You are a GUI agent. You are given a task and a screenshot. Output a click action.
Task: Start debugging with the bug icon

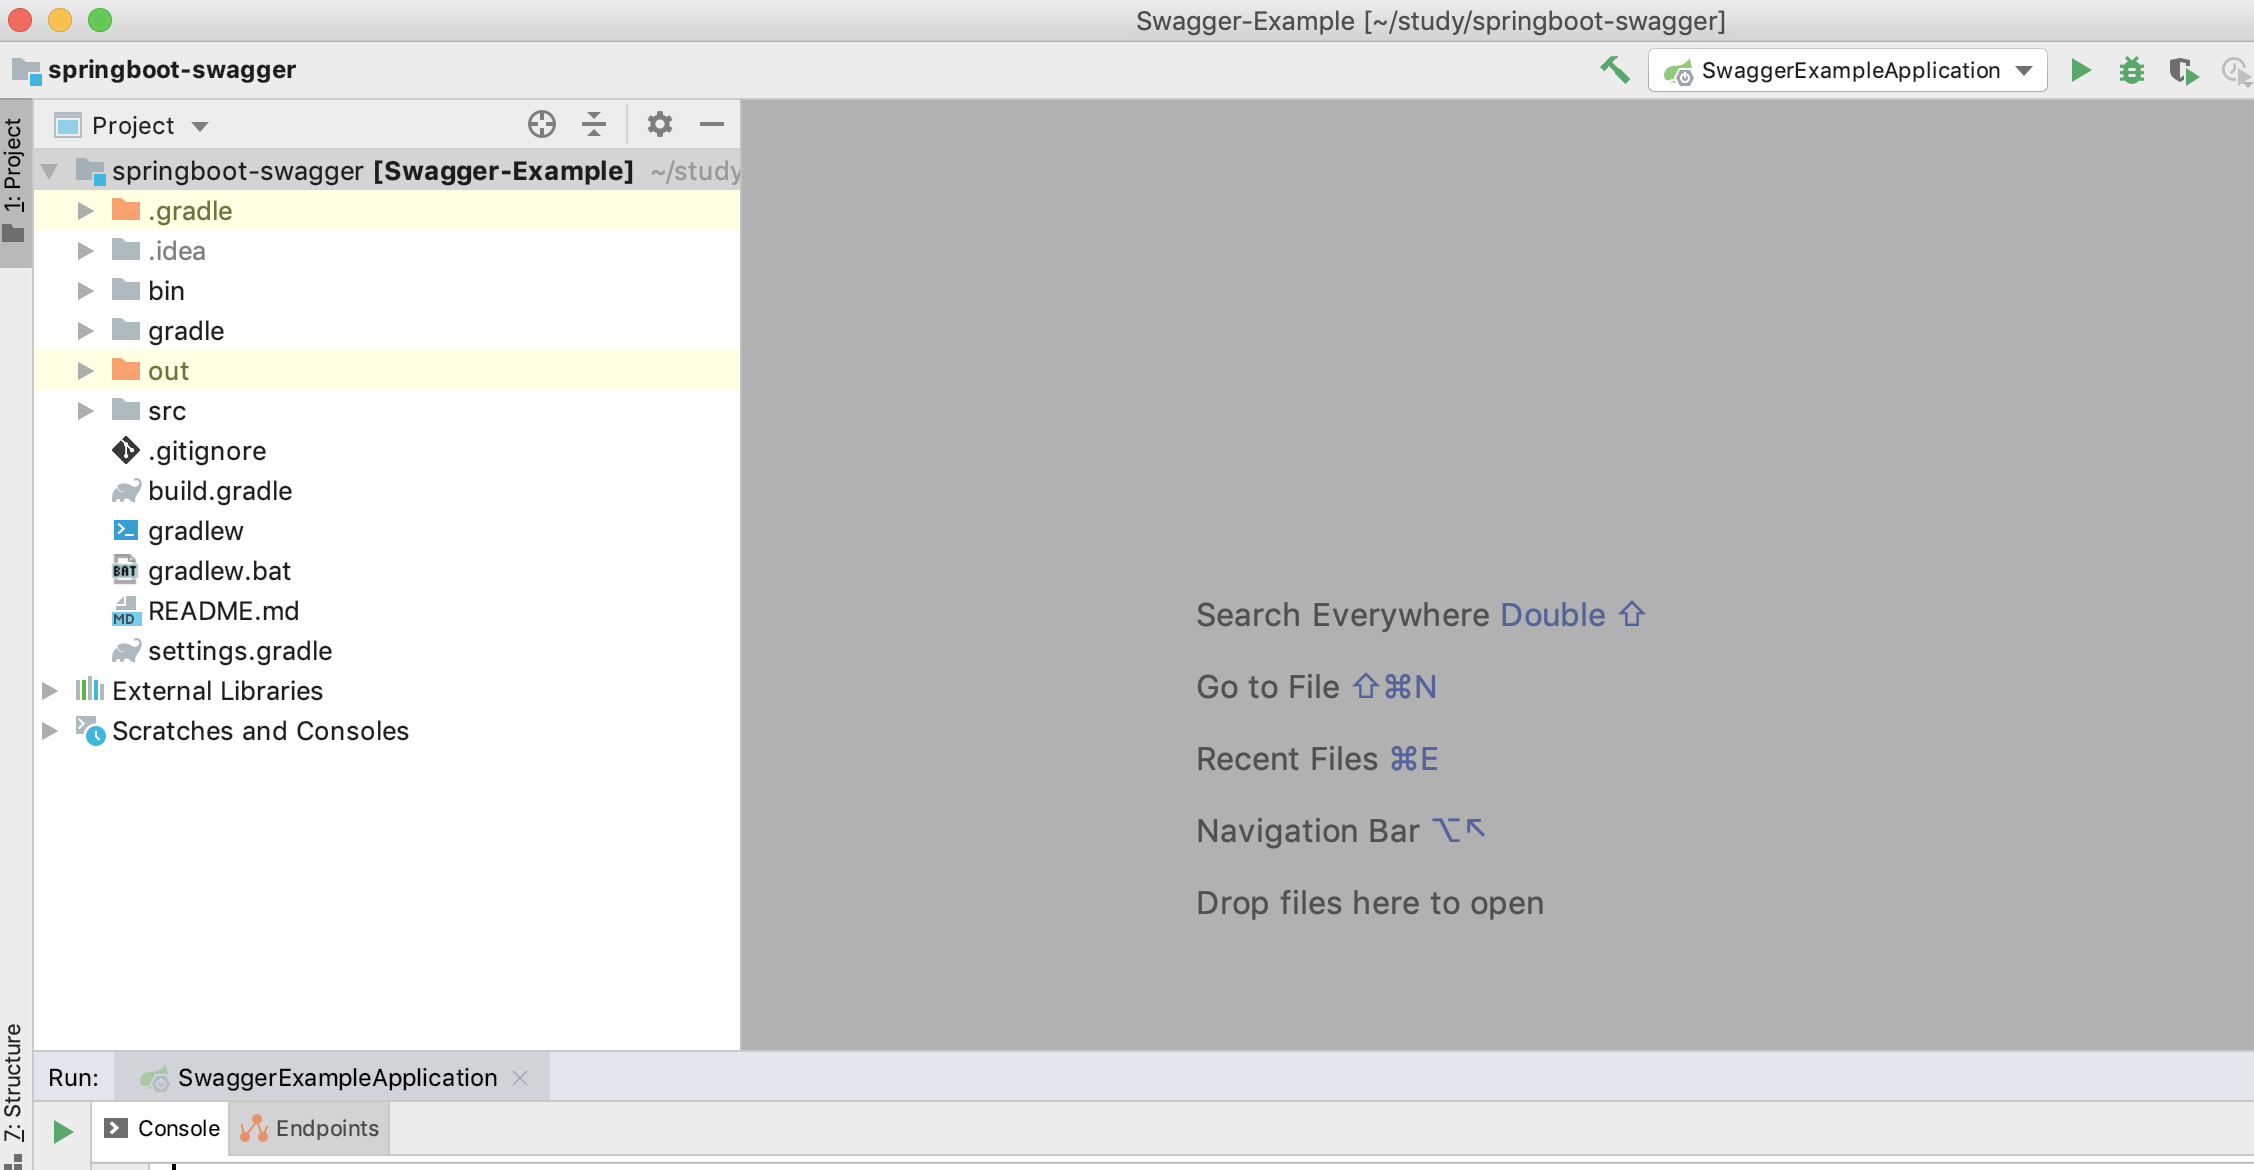[x=2131, y=70]
